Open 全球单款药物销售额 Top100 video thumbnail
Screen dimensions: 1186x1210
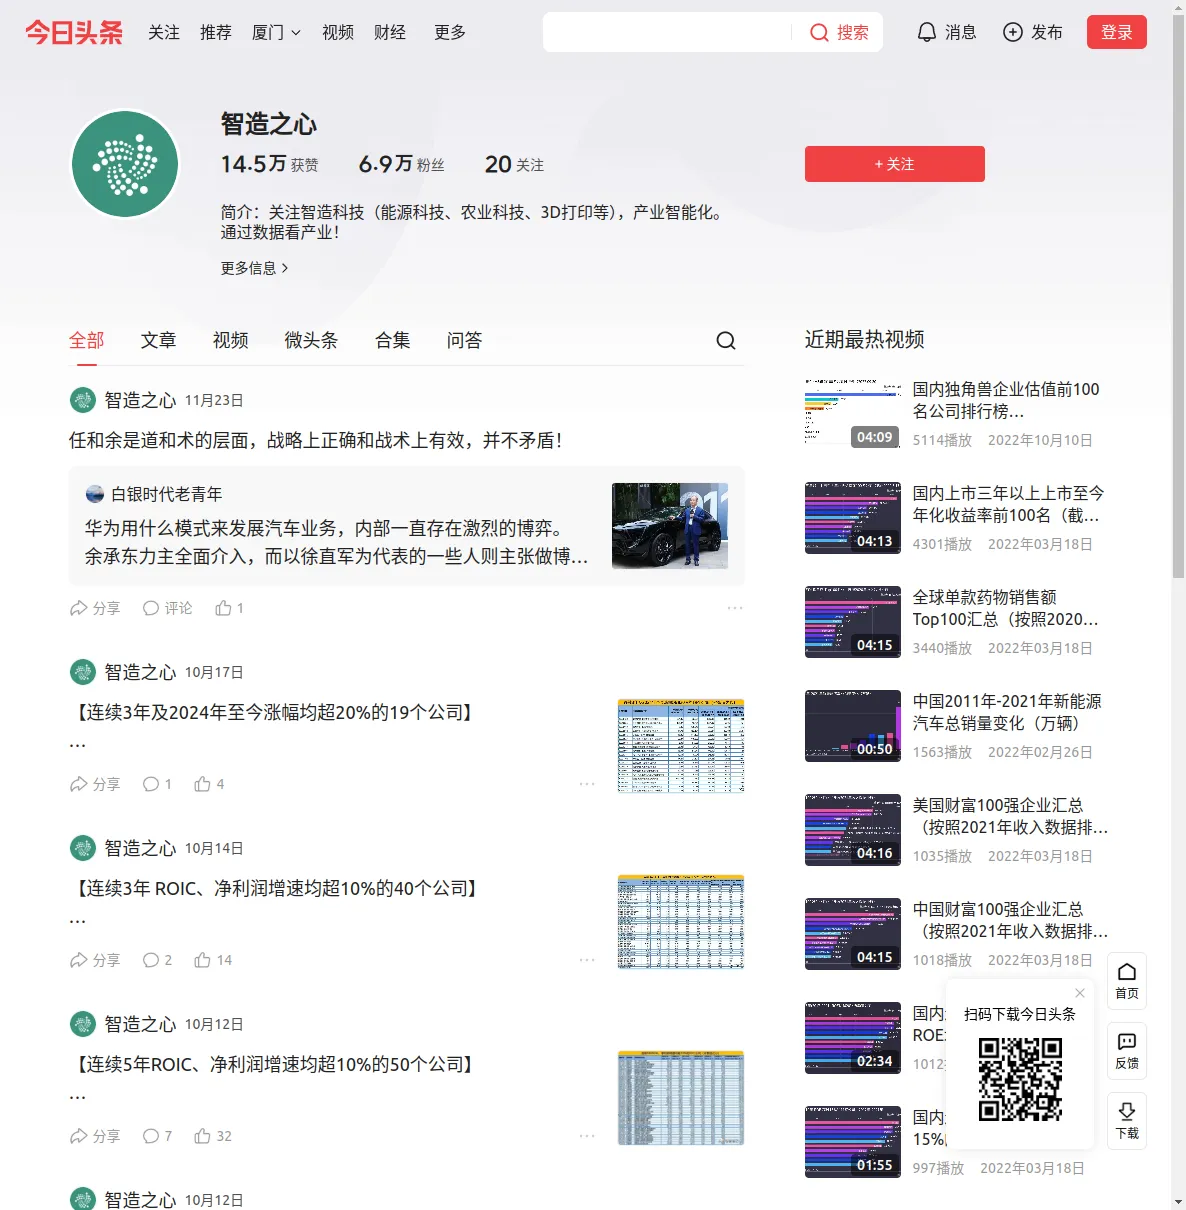click(x=853, y=622)
